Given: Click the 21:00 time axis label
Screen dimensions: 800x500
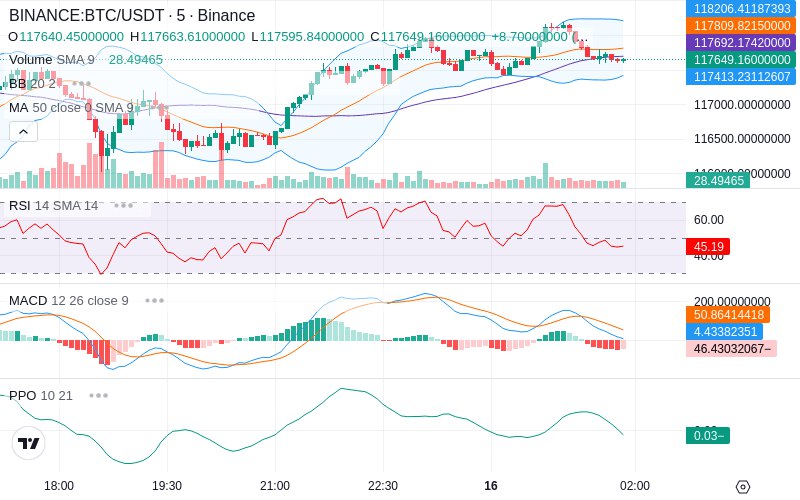Looking at the screenshot, I should coord(275,485).
